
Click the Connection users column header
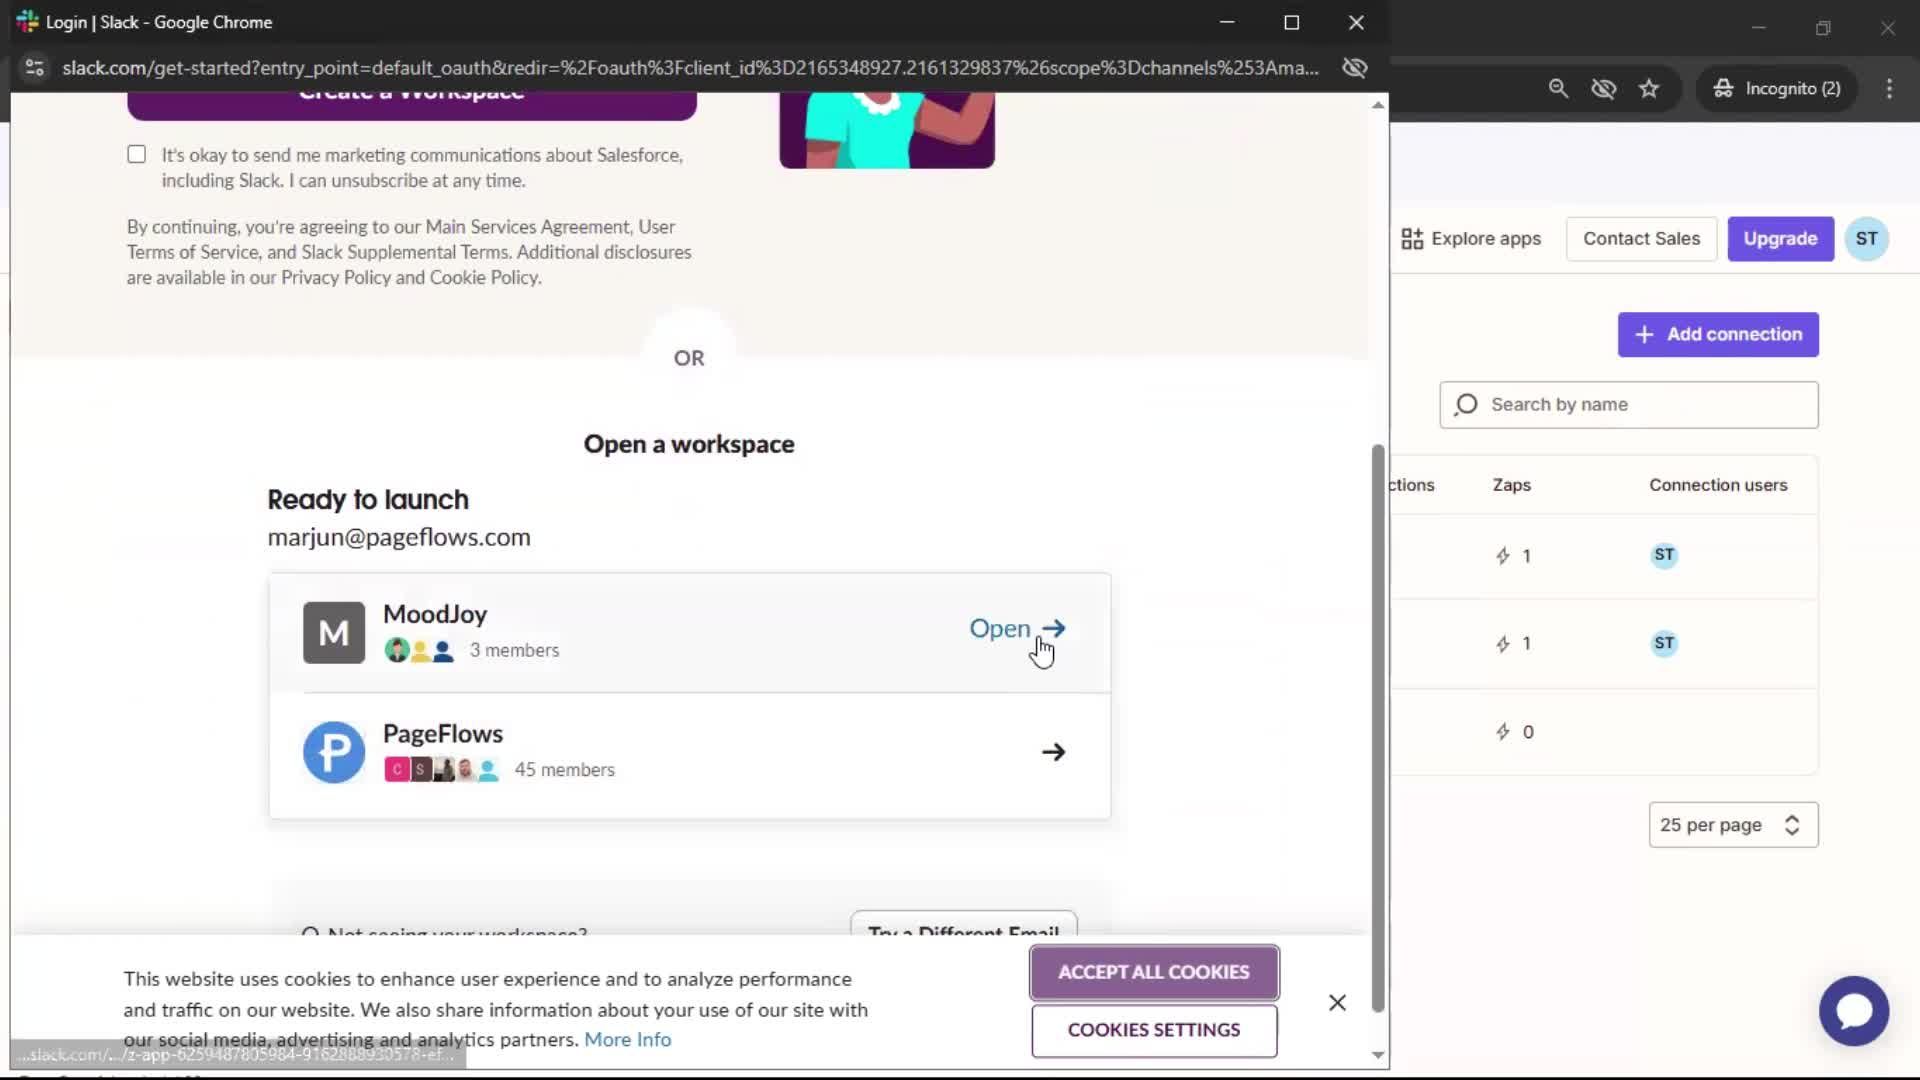pyautogui.click(x=1718, y=485)
